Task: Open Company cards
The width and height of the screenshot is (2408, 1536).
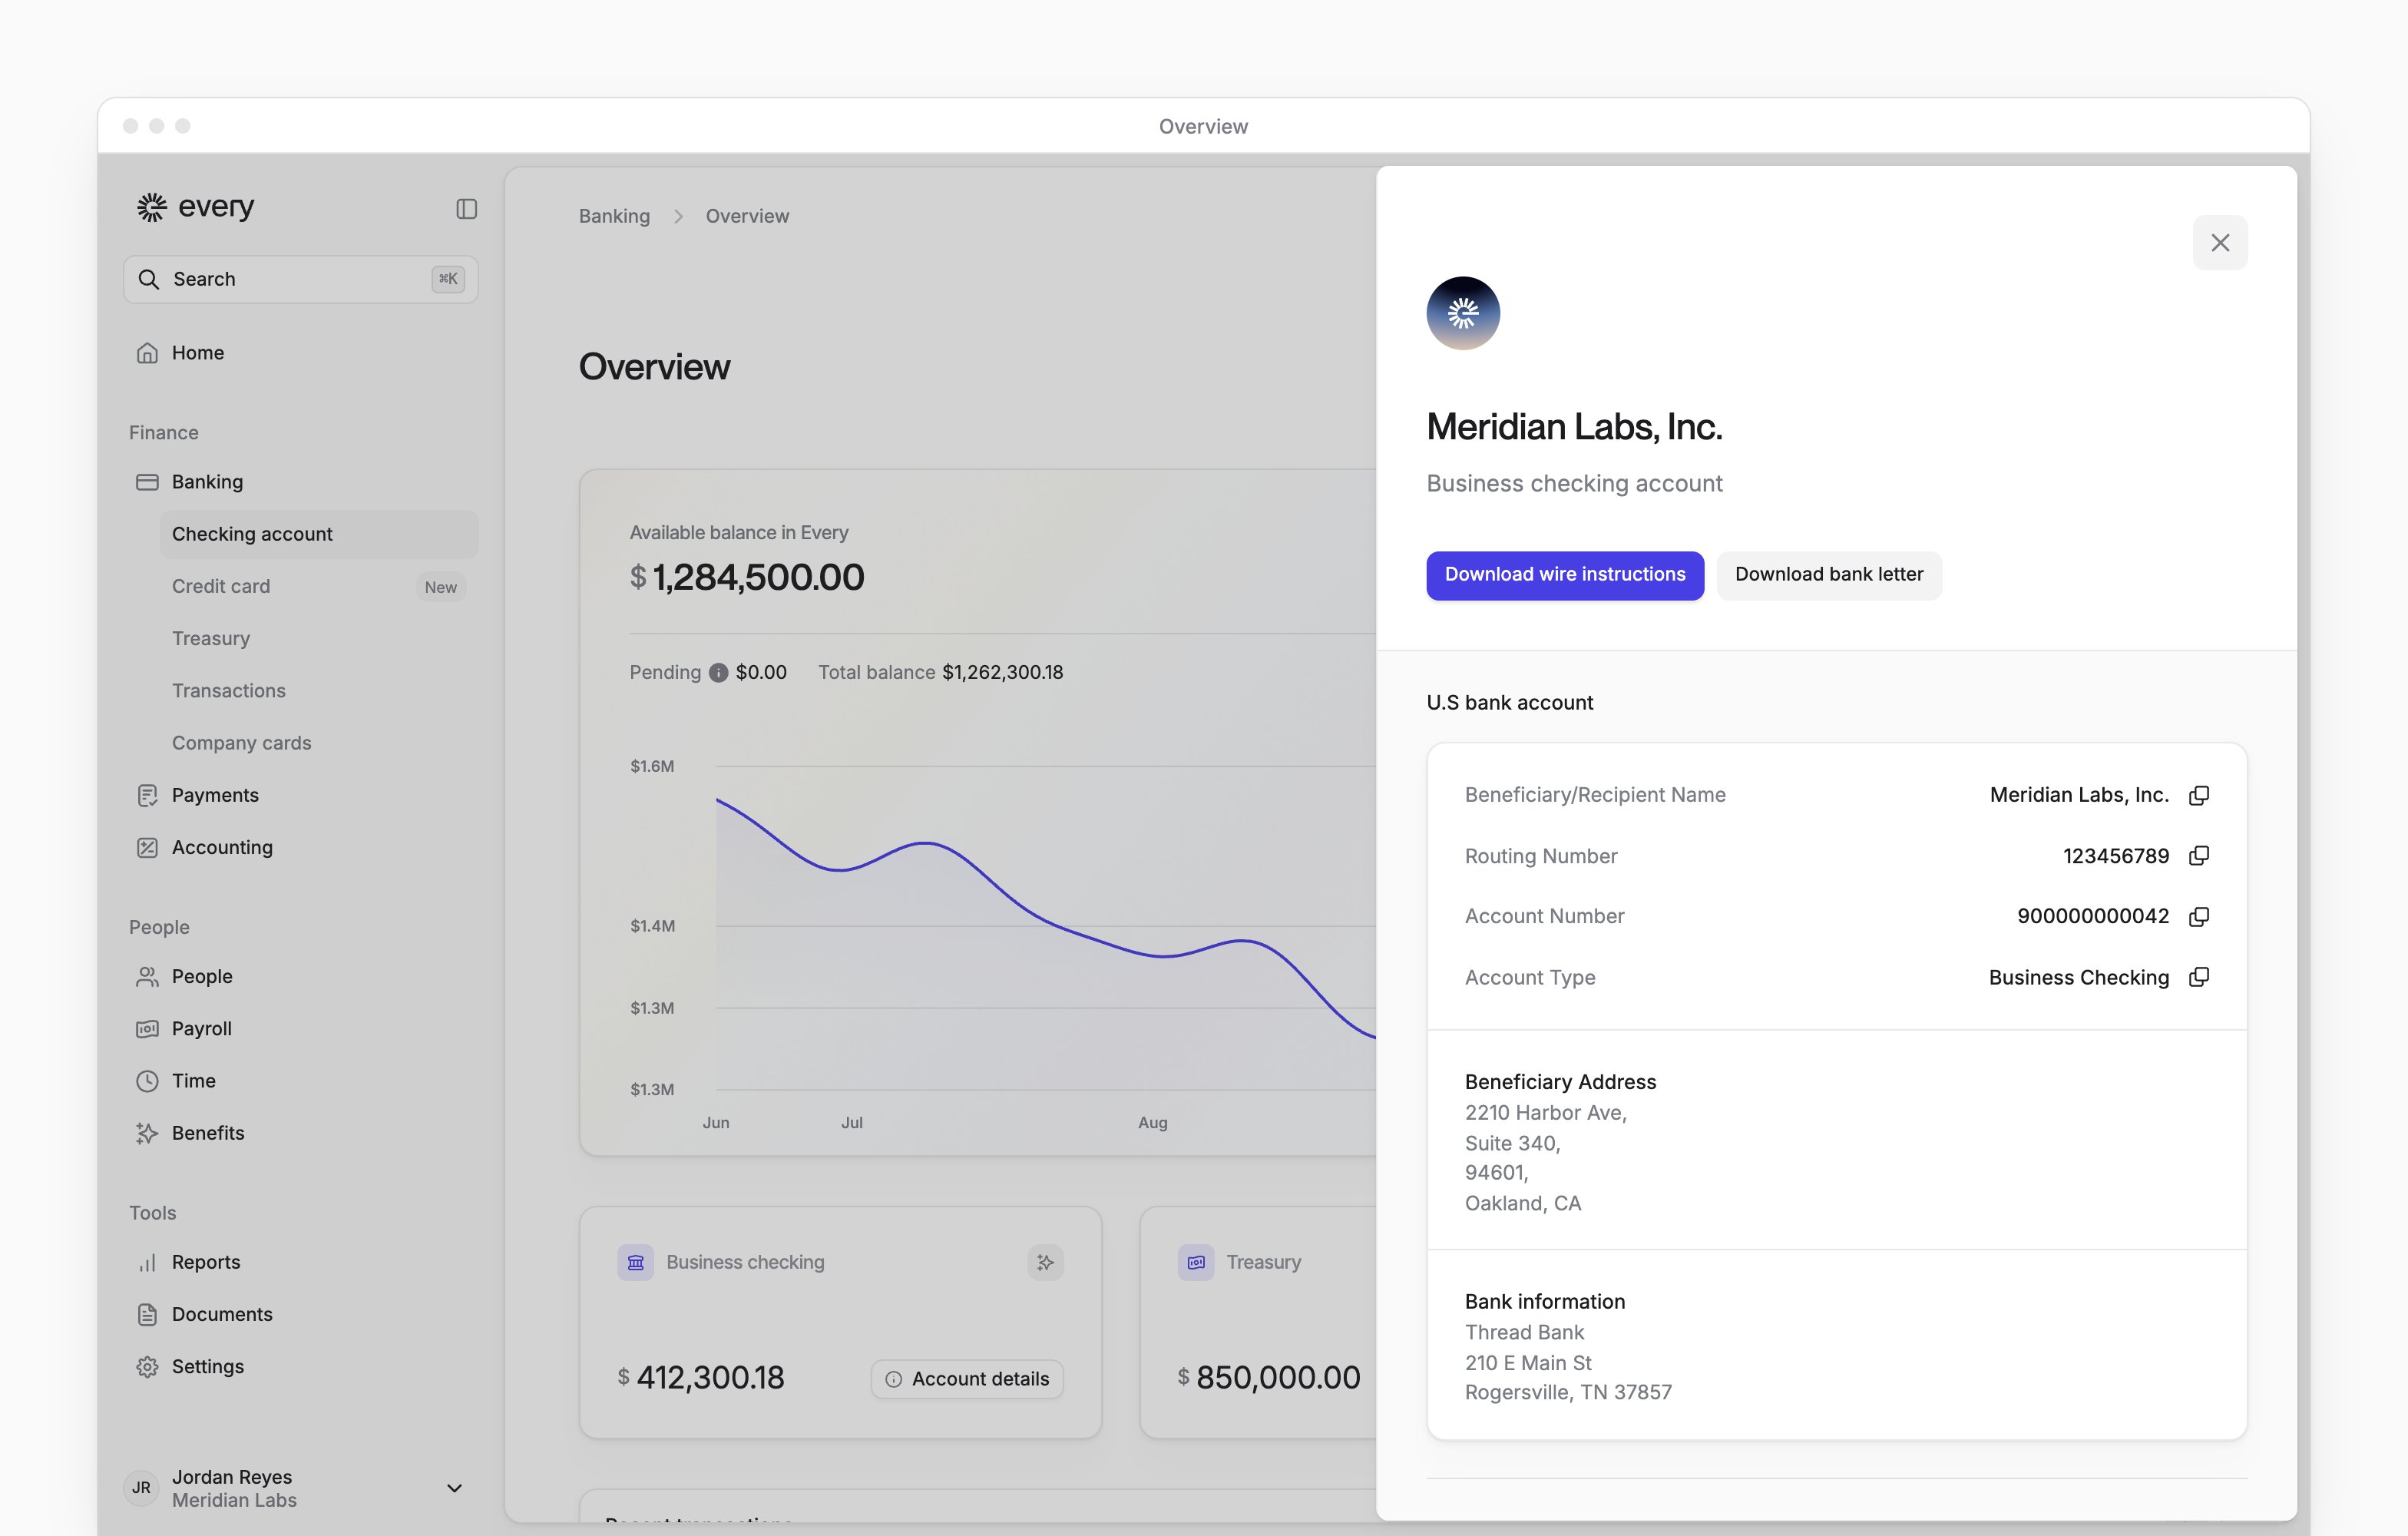Action: tap(318, 743)
